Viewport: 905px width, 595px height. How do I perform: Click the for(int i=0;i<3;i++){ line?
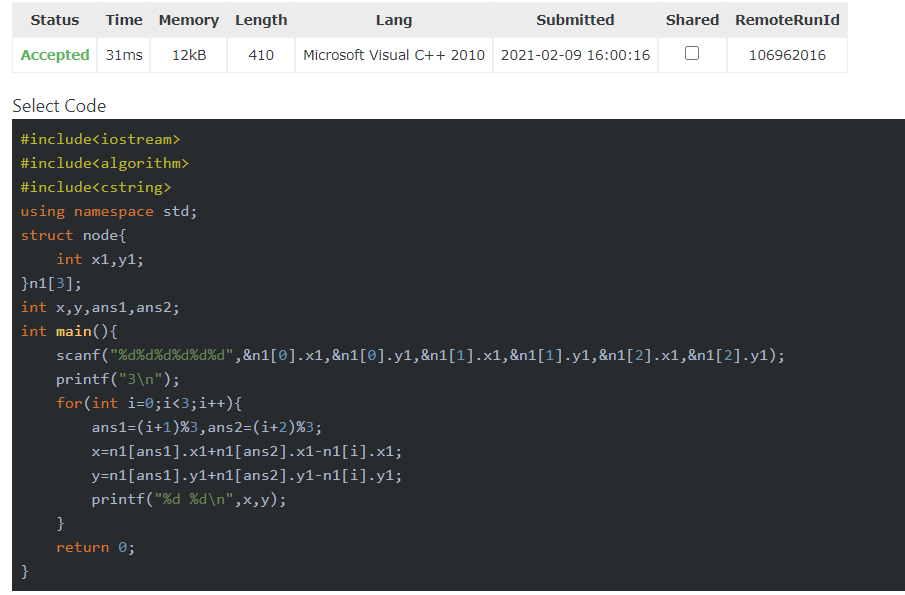click(x=149, y=403)
